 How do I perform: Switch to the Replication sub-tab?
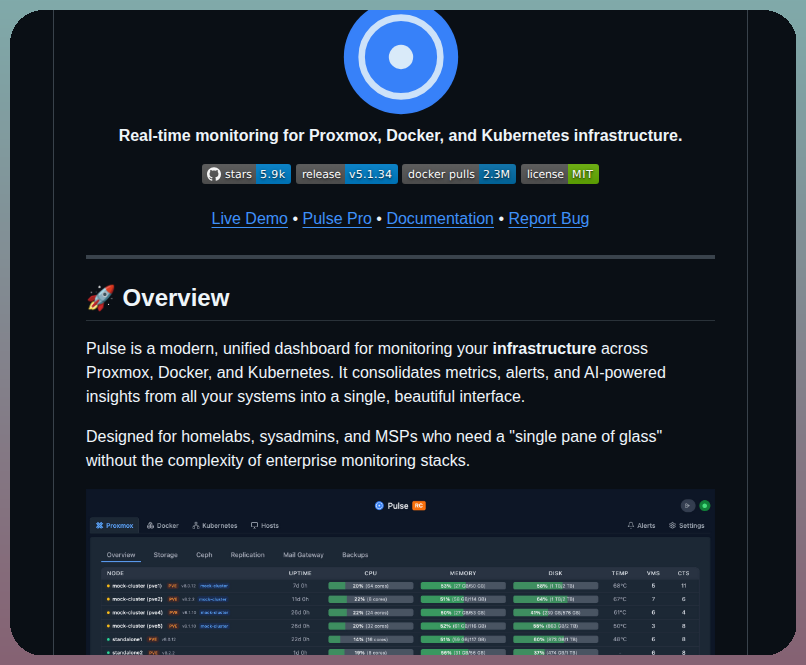pyautogui.click(x=247, y=555)
